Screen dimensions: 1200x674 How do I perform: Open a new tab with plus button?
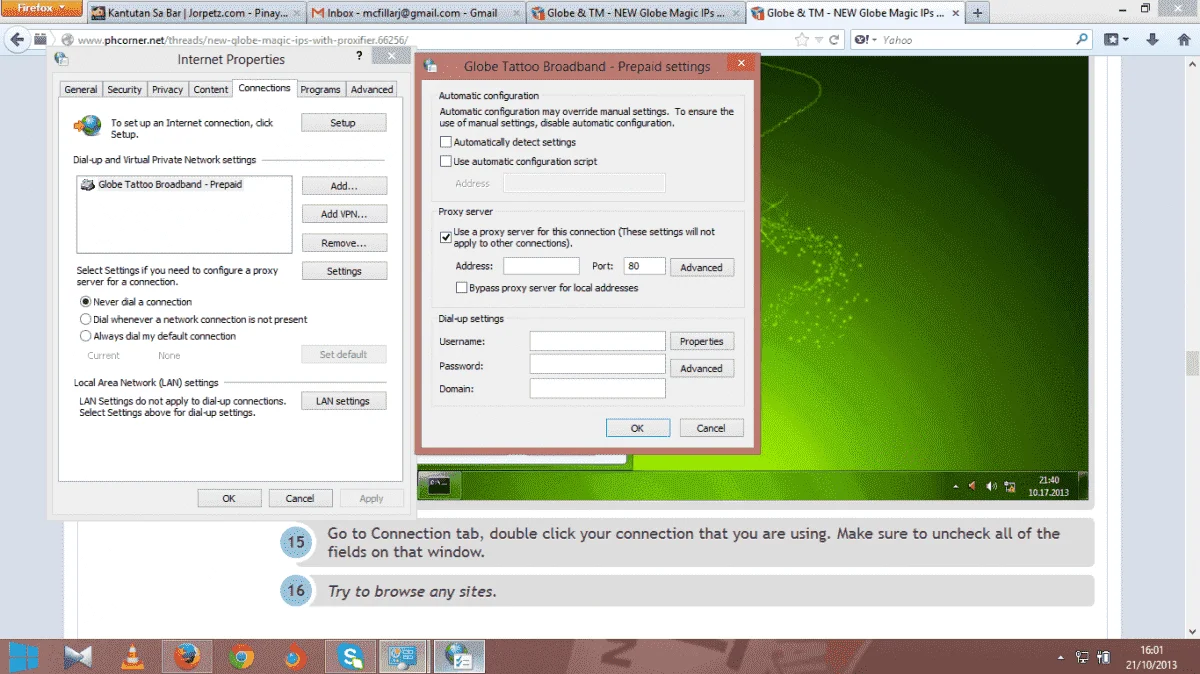click(x=977, y=13)
